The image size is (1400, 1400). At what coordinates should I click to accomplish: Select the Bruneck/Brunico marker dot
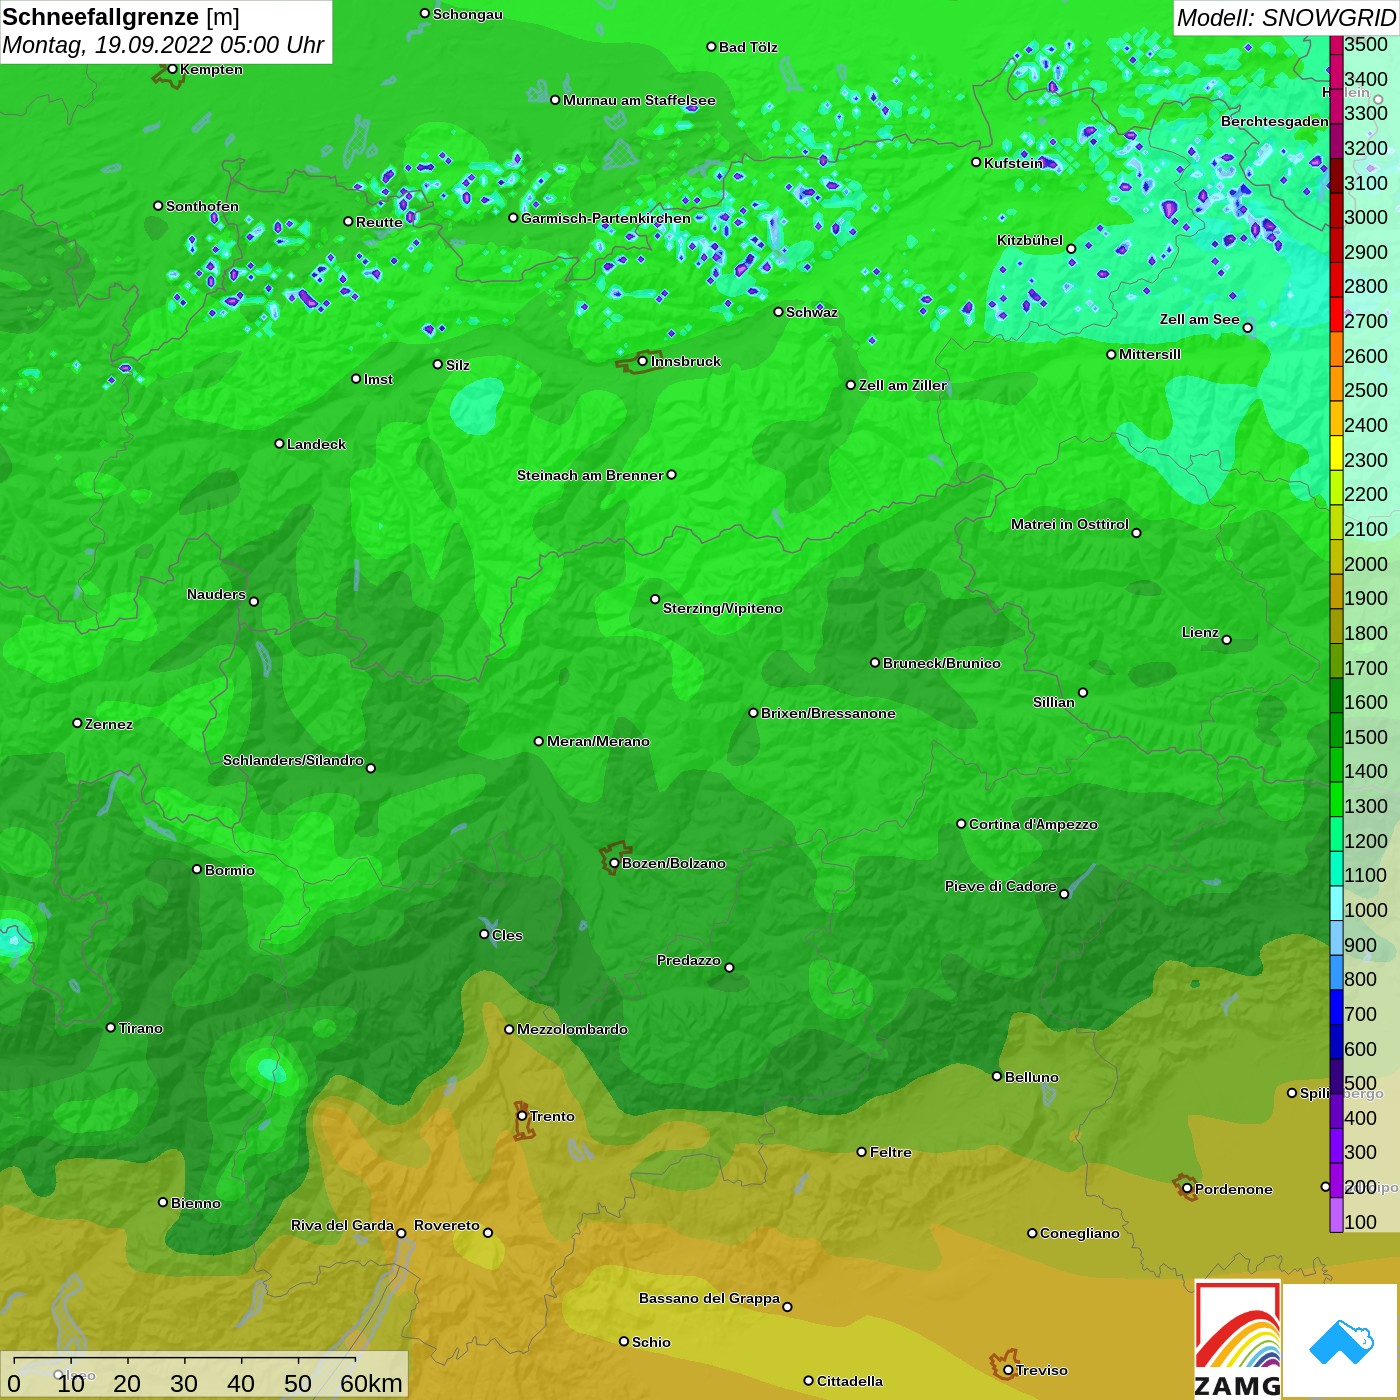point(875,662)
